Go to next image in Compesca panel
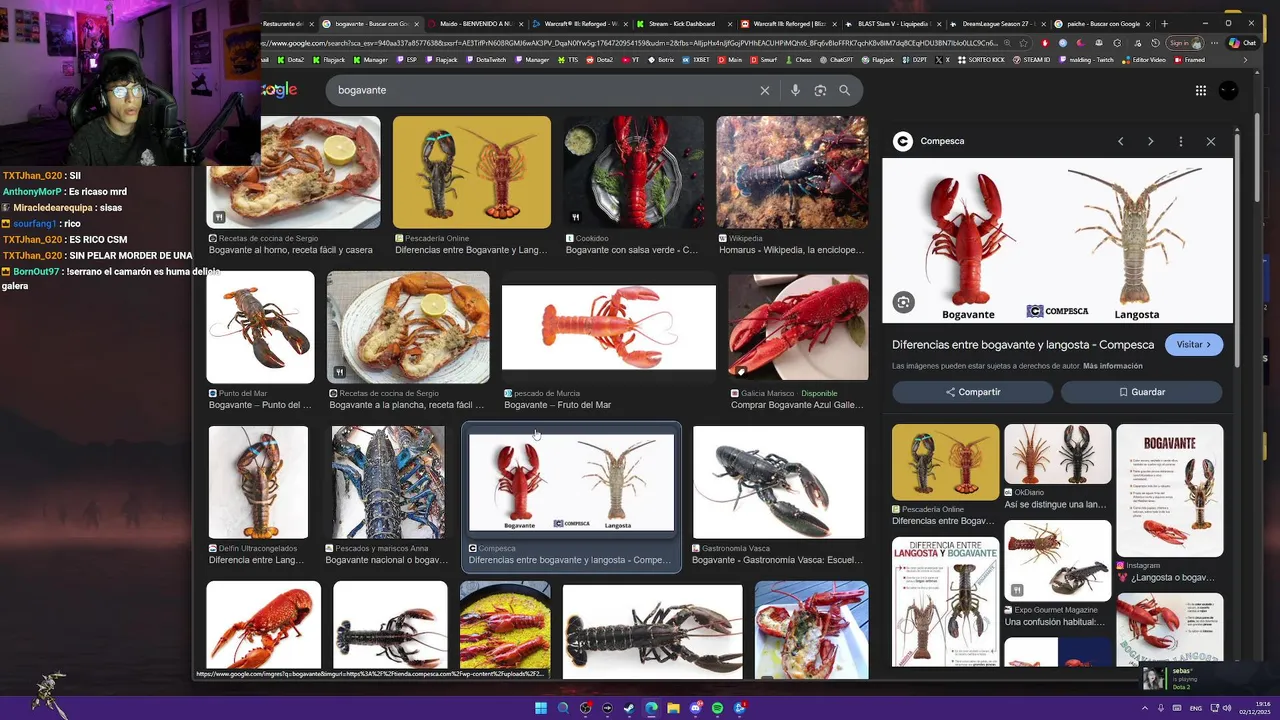 1150,141
